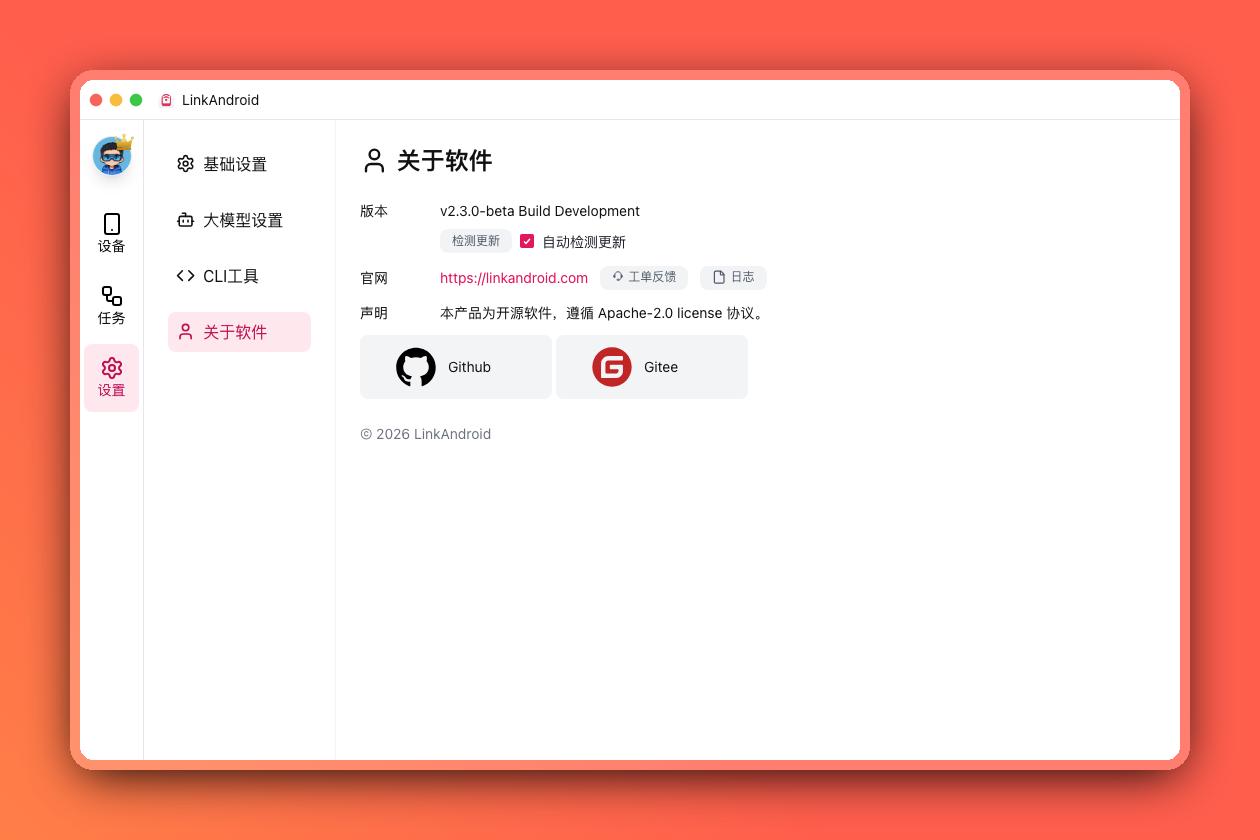Go to the 设备 devices section
This screenshot has width=1260, height=840.
pos(112,234)
